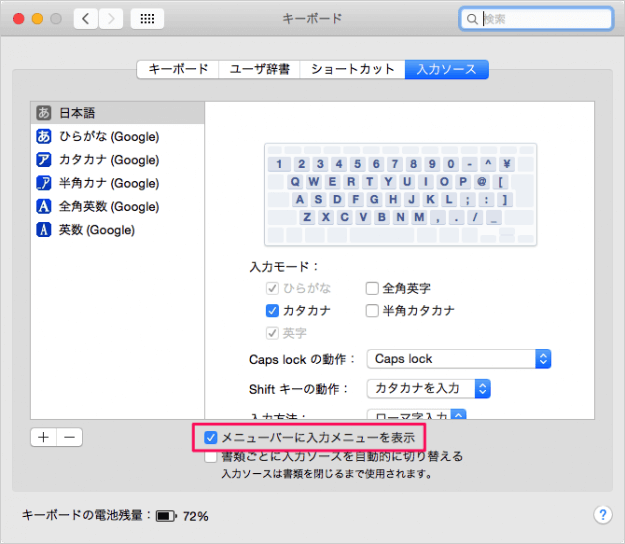Remove input source with minus button
This screenshot has width=625, height=544.
pyautogui.click(x=70, y=437)
